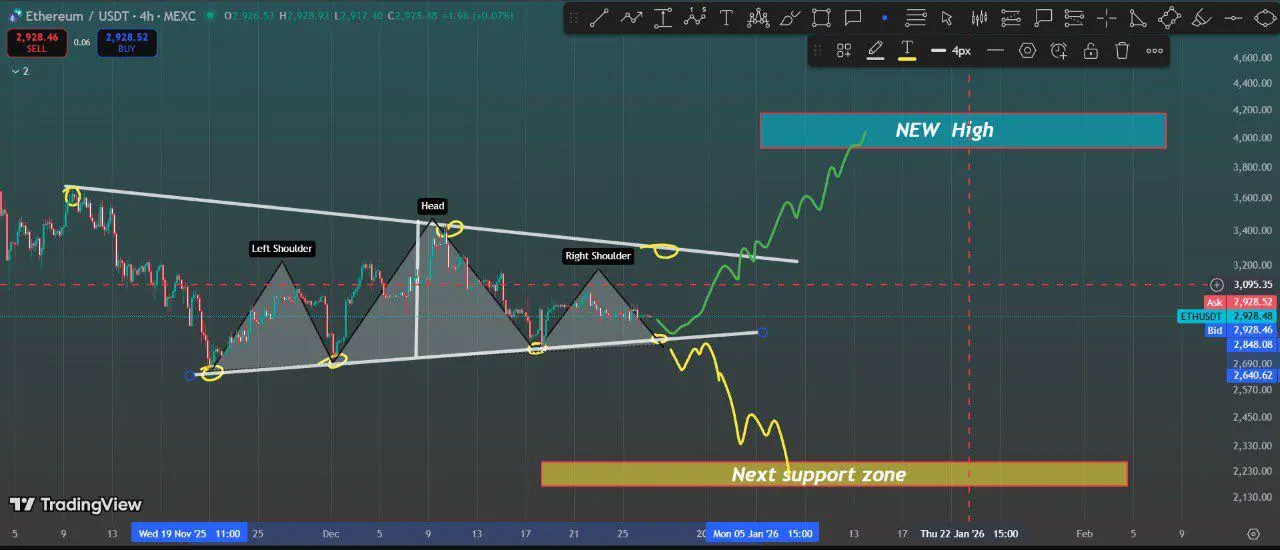Screen dimensions: 1280x550
Task: Select the Highlighter tool
Action: pos(1202,18)
